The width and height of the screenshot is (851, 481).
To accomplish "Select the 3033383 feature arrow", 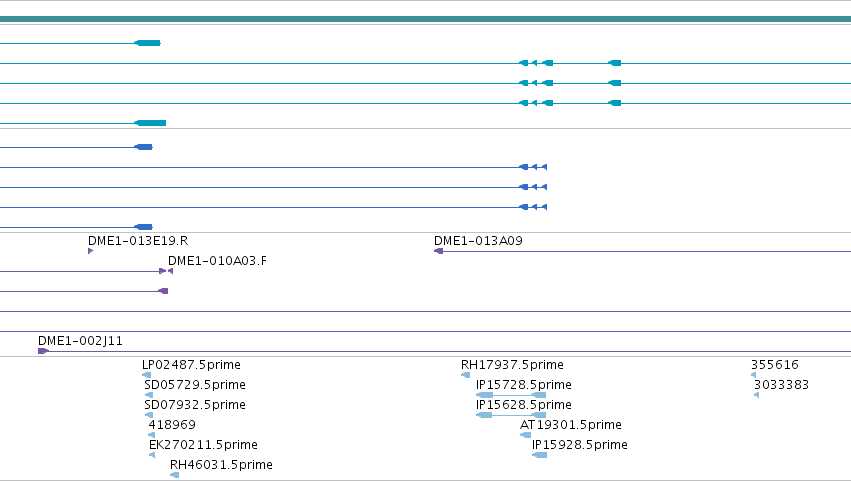I will [x=757, y=395].
